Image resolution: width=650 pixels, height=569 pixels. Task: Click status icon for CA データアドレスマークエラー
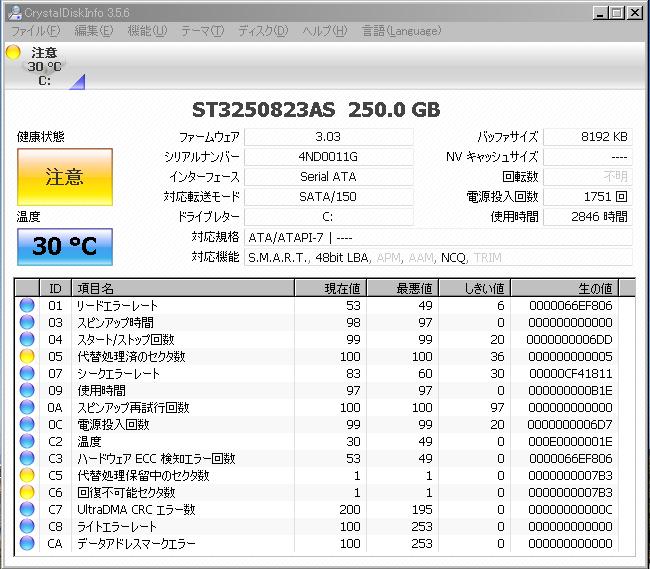27,543
